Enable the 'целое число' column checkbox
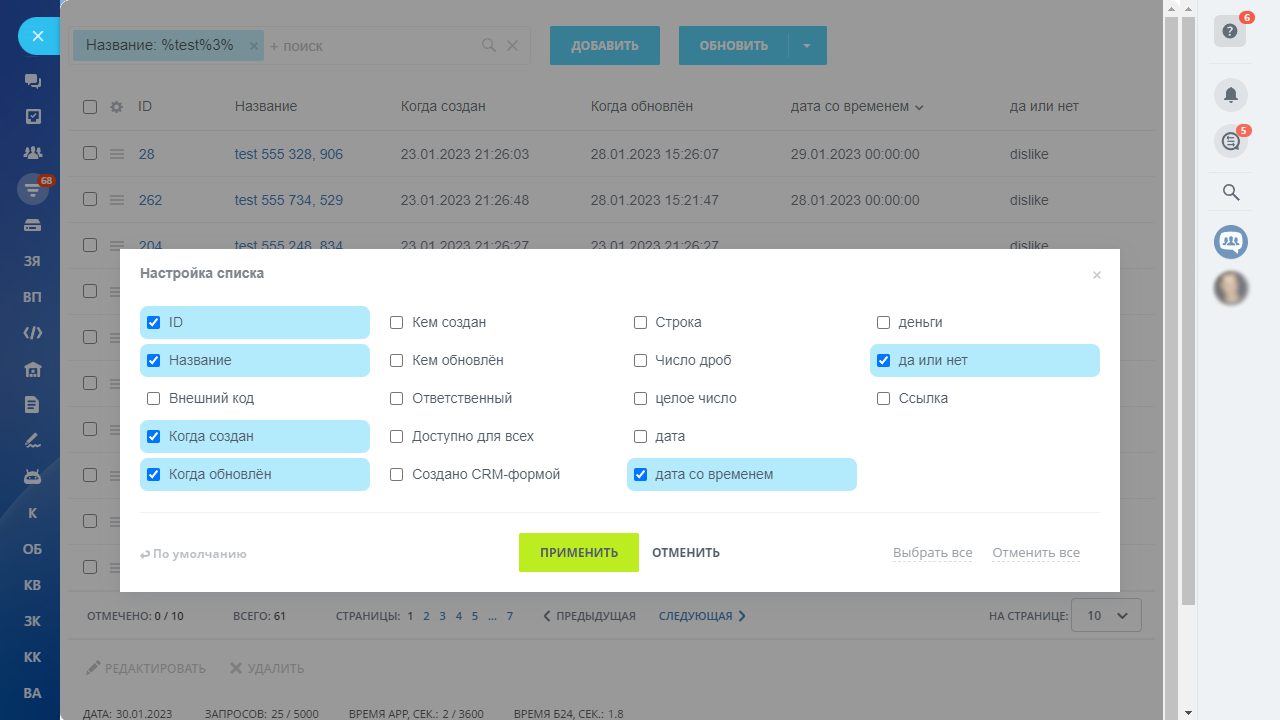The image size is (1280, 720). coord(641,399)
